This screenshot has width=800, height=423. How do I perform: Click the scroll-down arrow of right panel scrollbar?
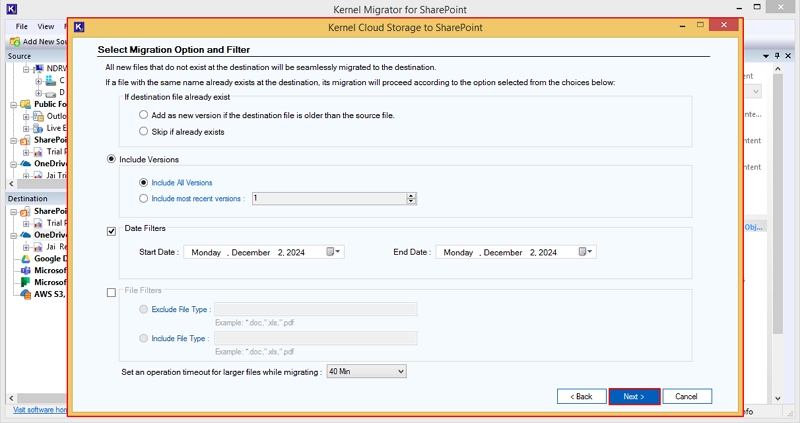click(x=778, y=399)
